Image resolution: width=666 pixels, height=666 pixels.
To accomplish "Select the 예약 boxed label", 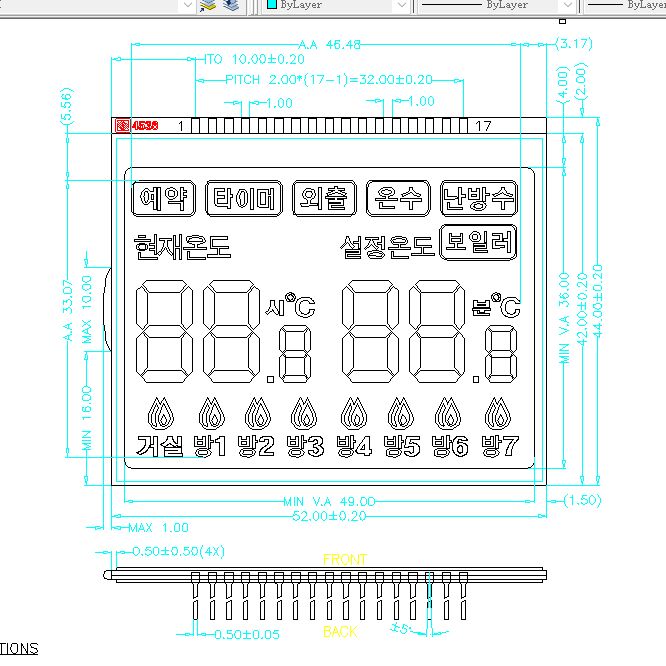I will coord(162,198).
